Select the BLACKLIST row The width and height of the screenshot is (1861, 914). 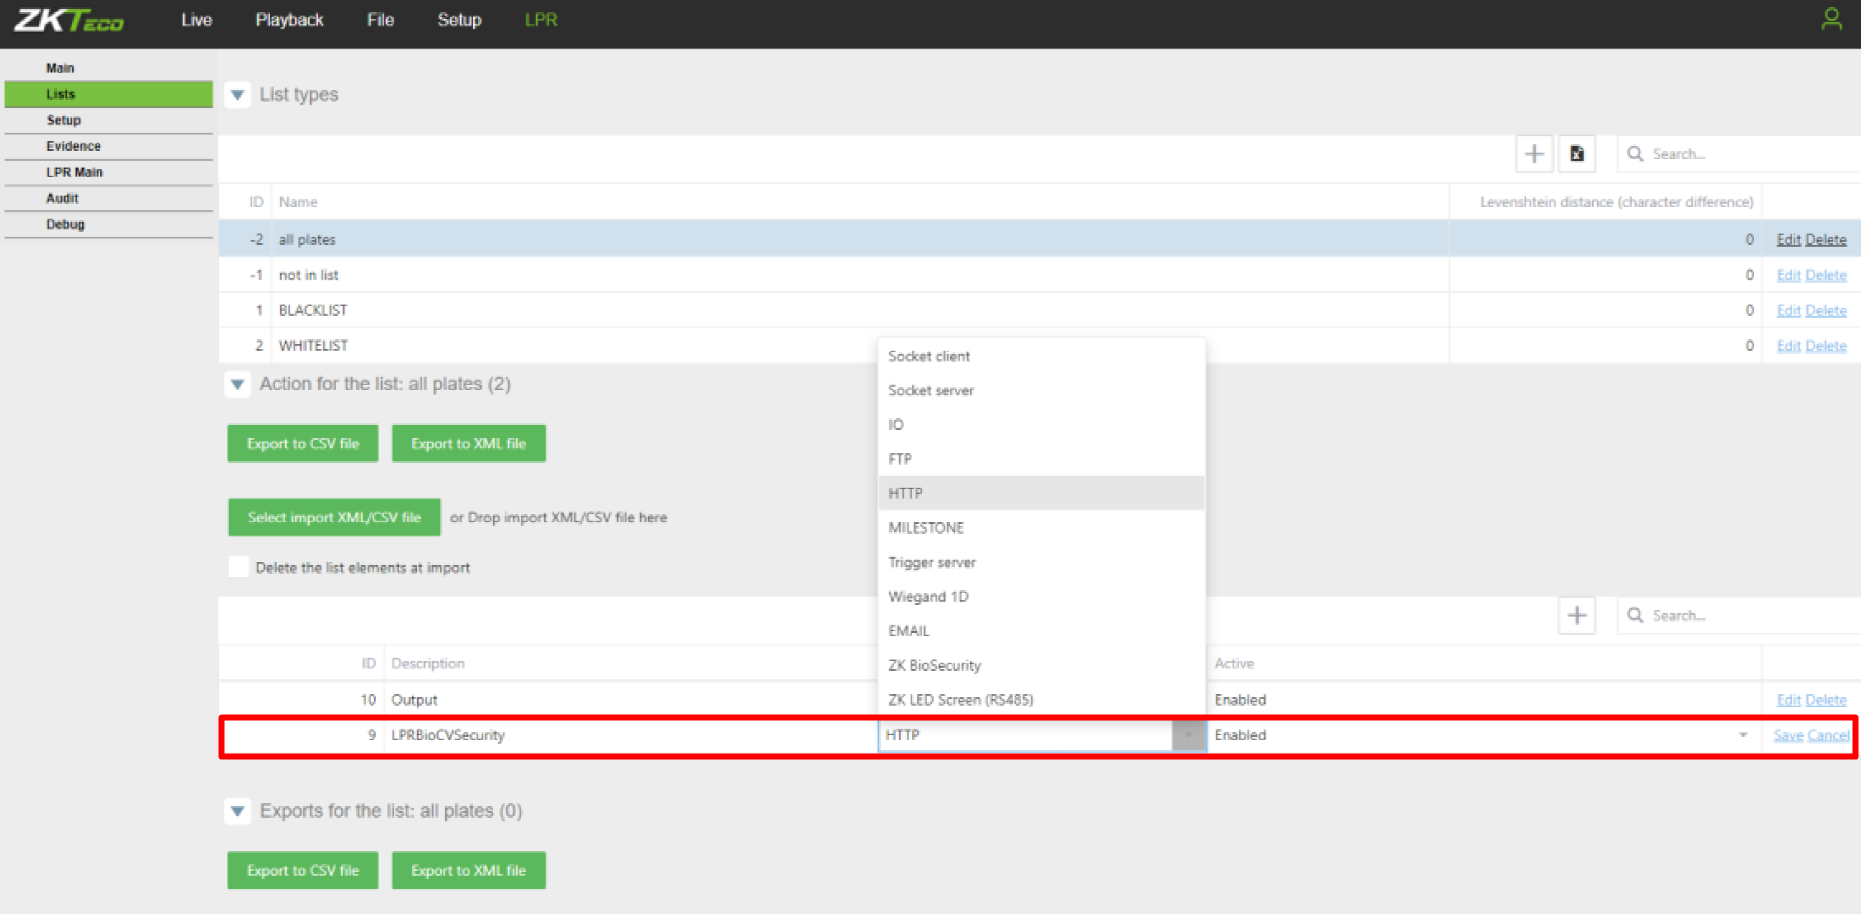tap(1039, 311)
